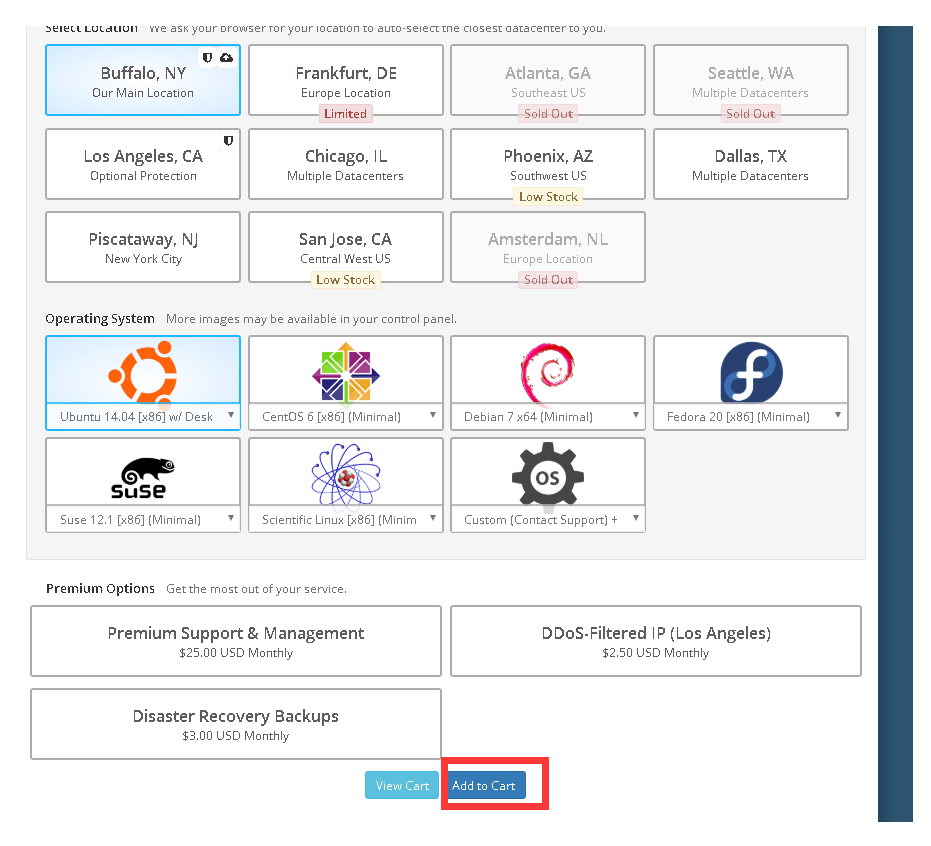
Task: Click the Sold Out badge under Atlanta
Action: point(548,113)
